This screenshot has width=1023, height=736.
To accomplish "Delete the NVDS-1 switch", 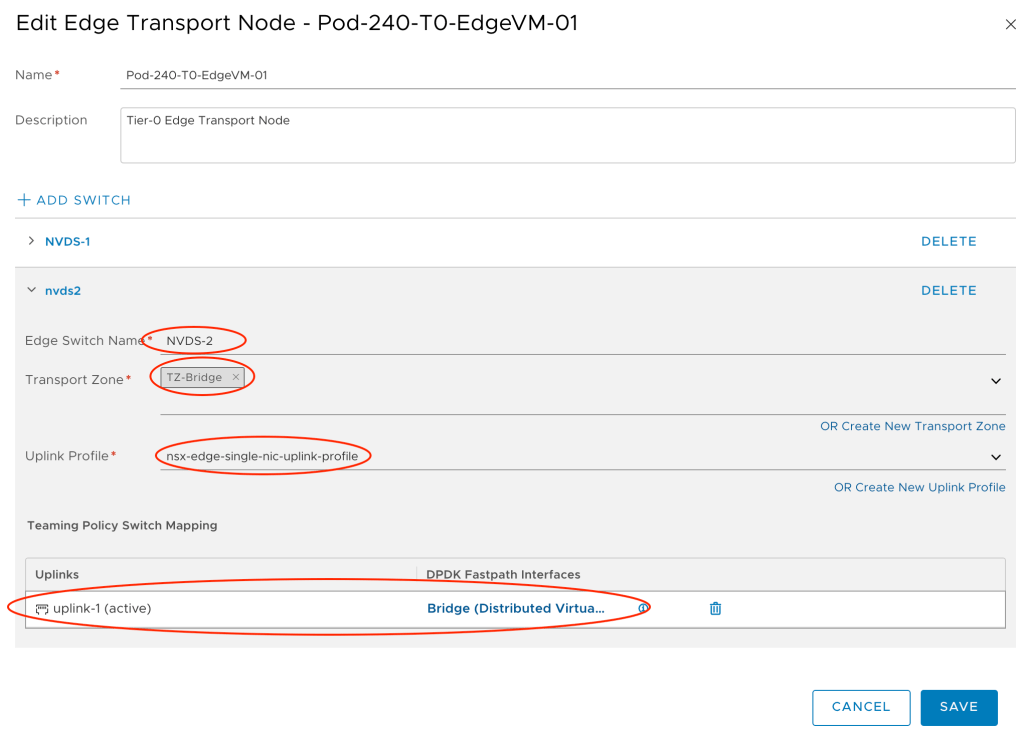I will coord(948,241).
